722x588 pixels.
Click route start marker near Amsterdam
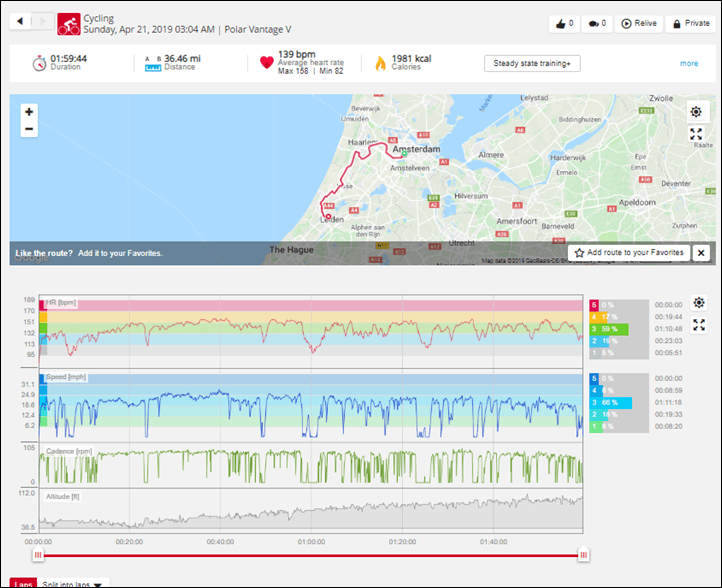pos(404,154)
